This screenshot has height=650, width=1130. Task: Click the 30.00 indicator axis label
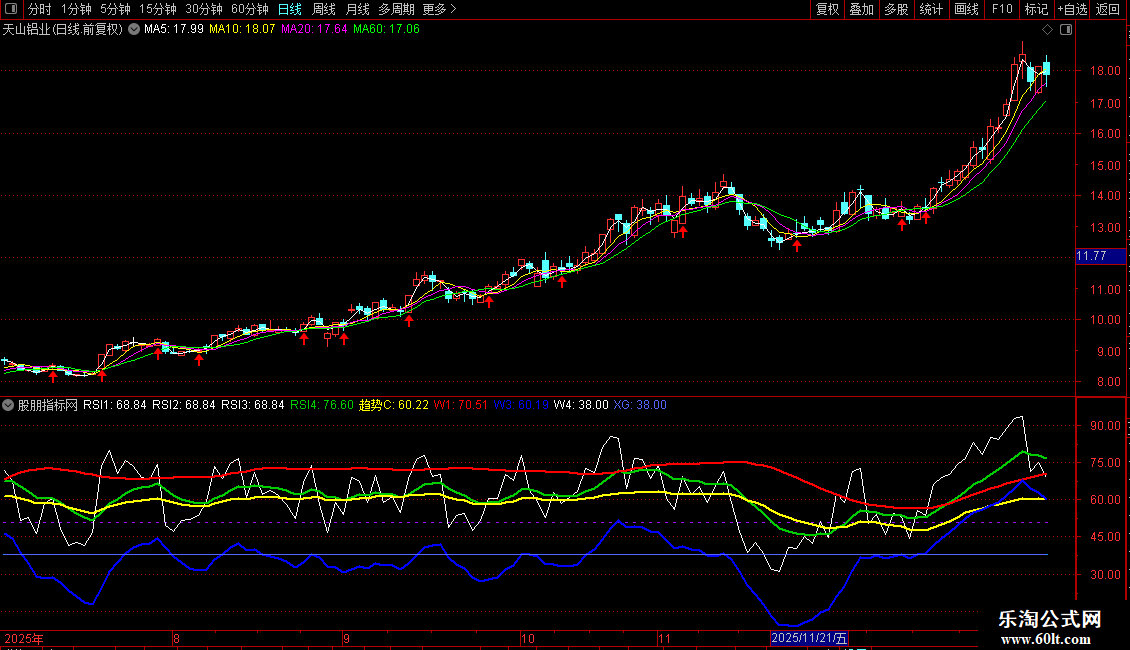pyautogui.click(x=1105, y=574)
